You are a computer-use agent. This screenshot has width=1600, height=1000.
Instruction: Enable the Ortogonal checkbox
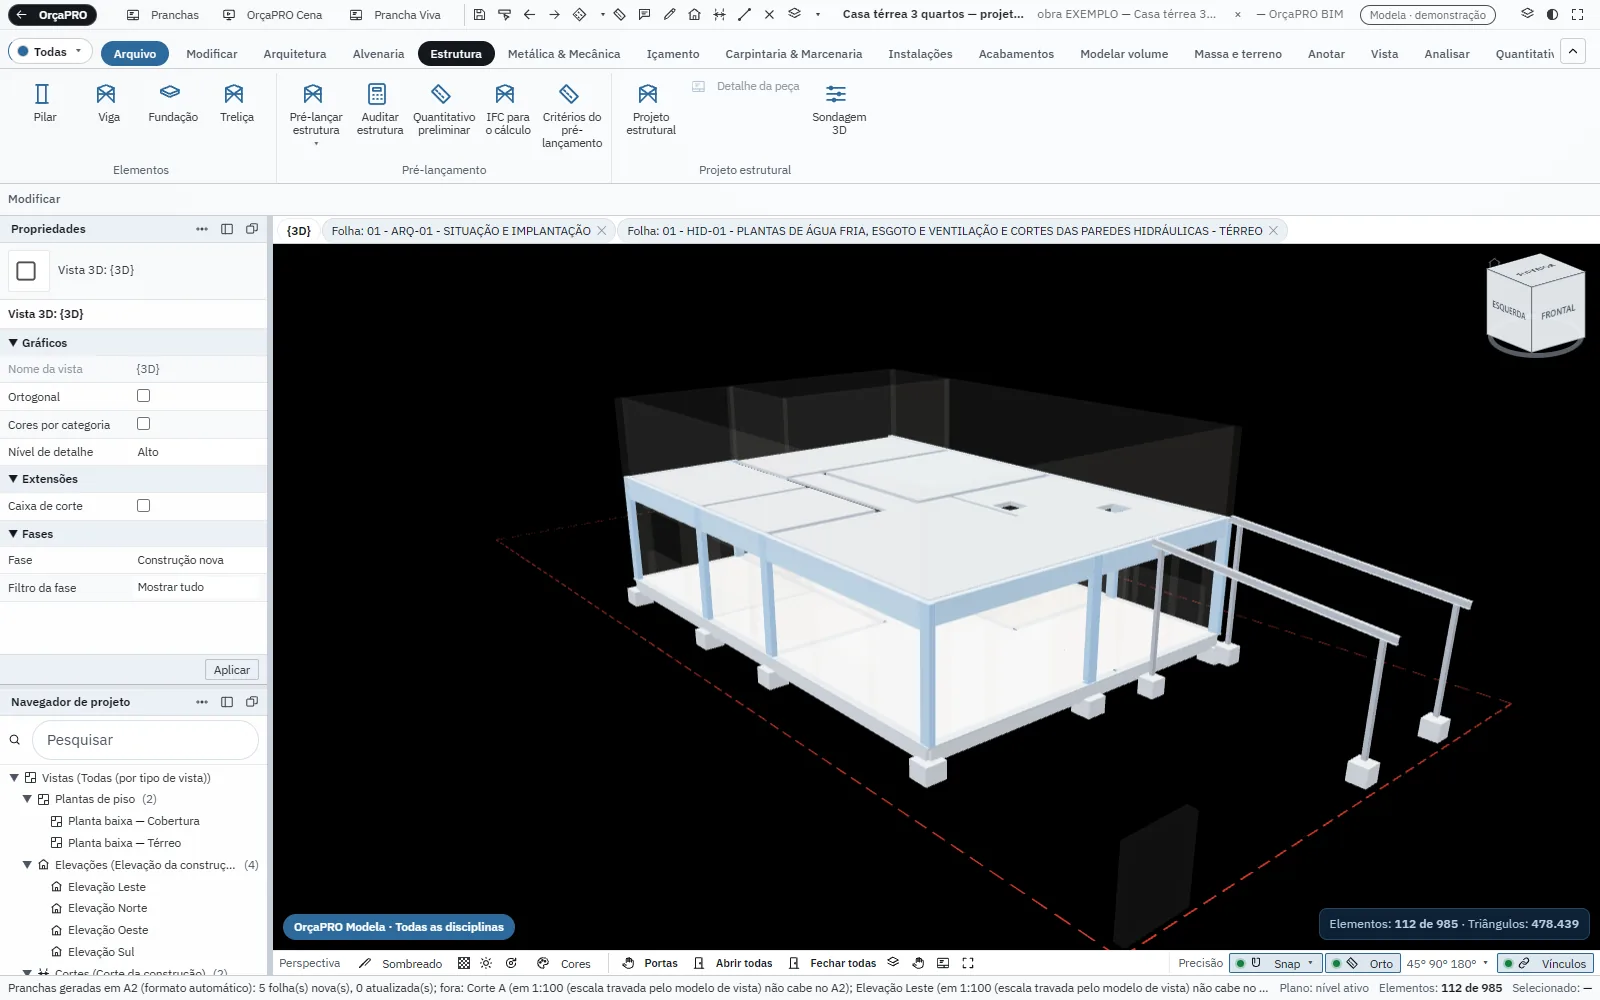[143, 396]
